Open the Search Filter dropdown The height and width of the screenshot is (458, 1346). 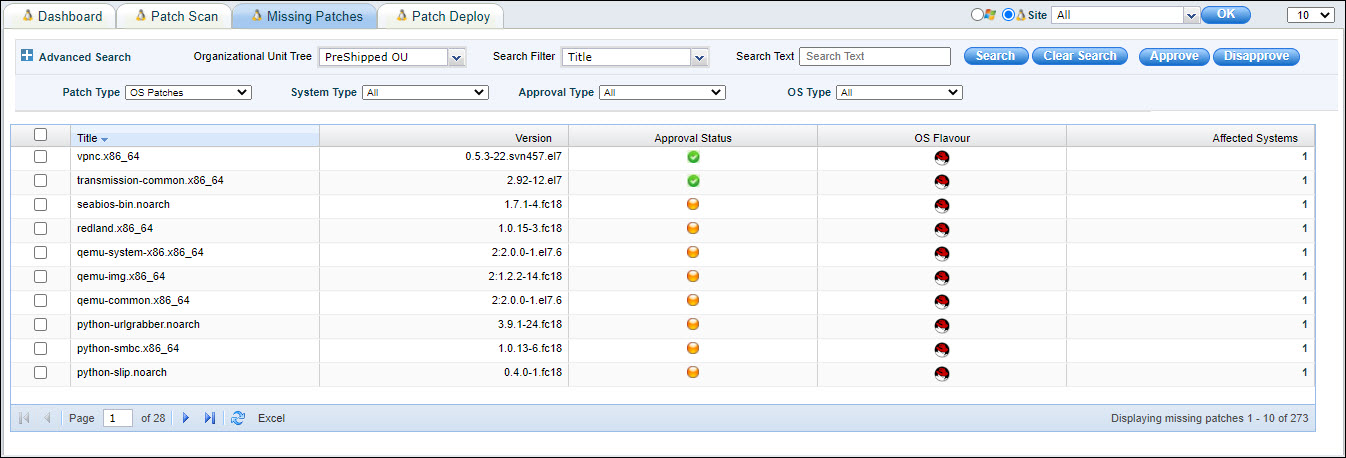[x=700, y=58]
